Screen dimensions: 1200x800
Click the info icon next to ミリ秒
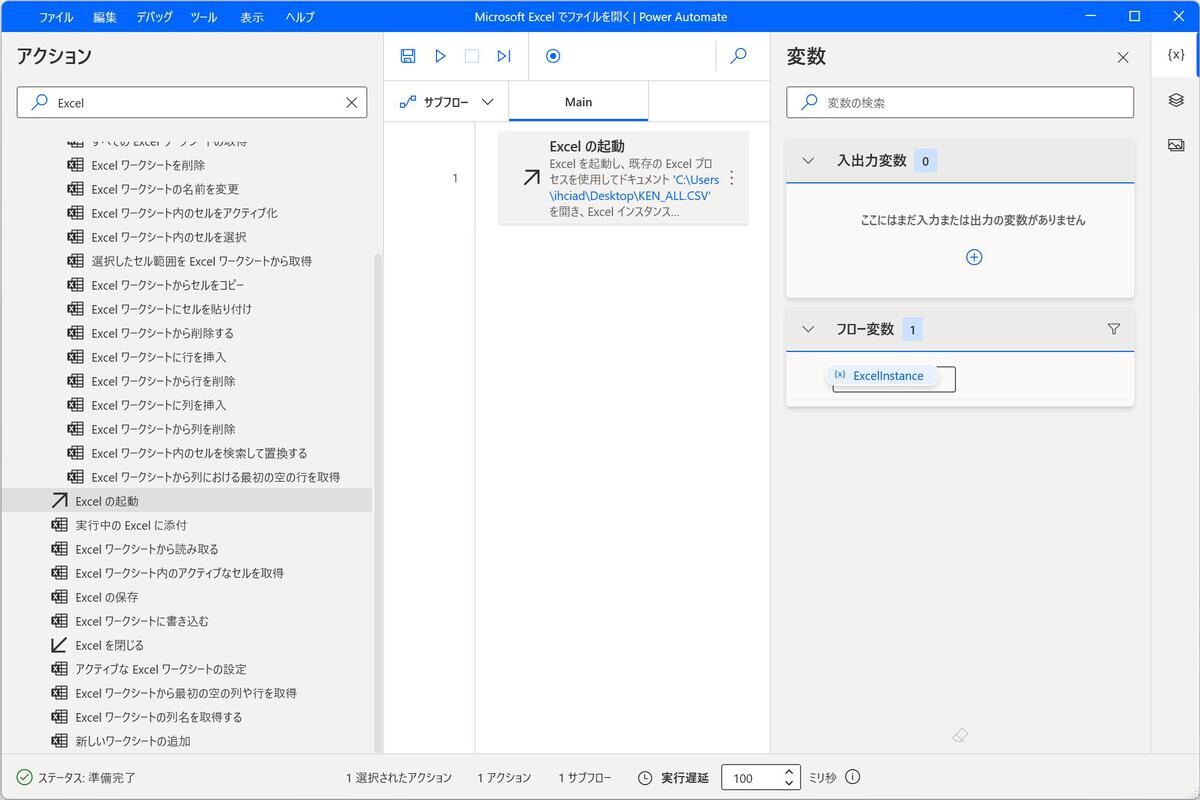tap(853, 777)
